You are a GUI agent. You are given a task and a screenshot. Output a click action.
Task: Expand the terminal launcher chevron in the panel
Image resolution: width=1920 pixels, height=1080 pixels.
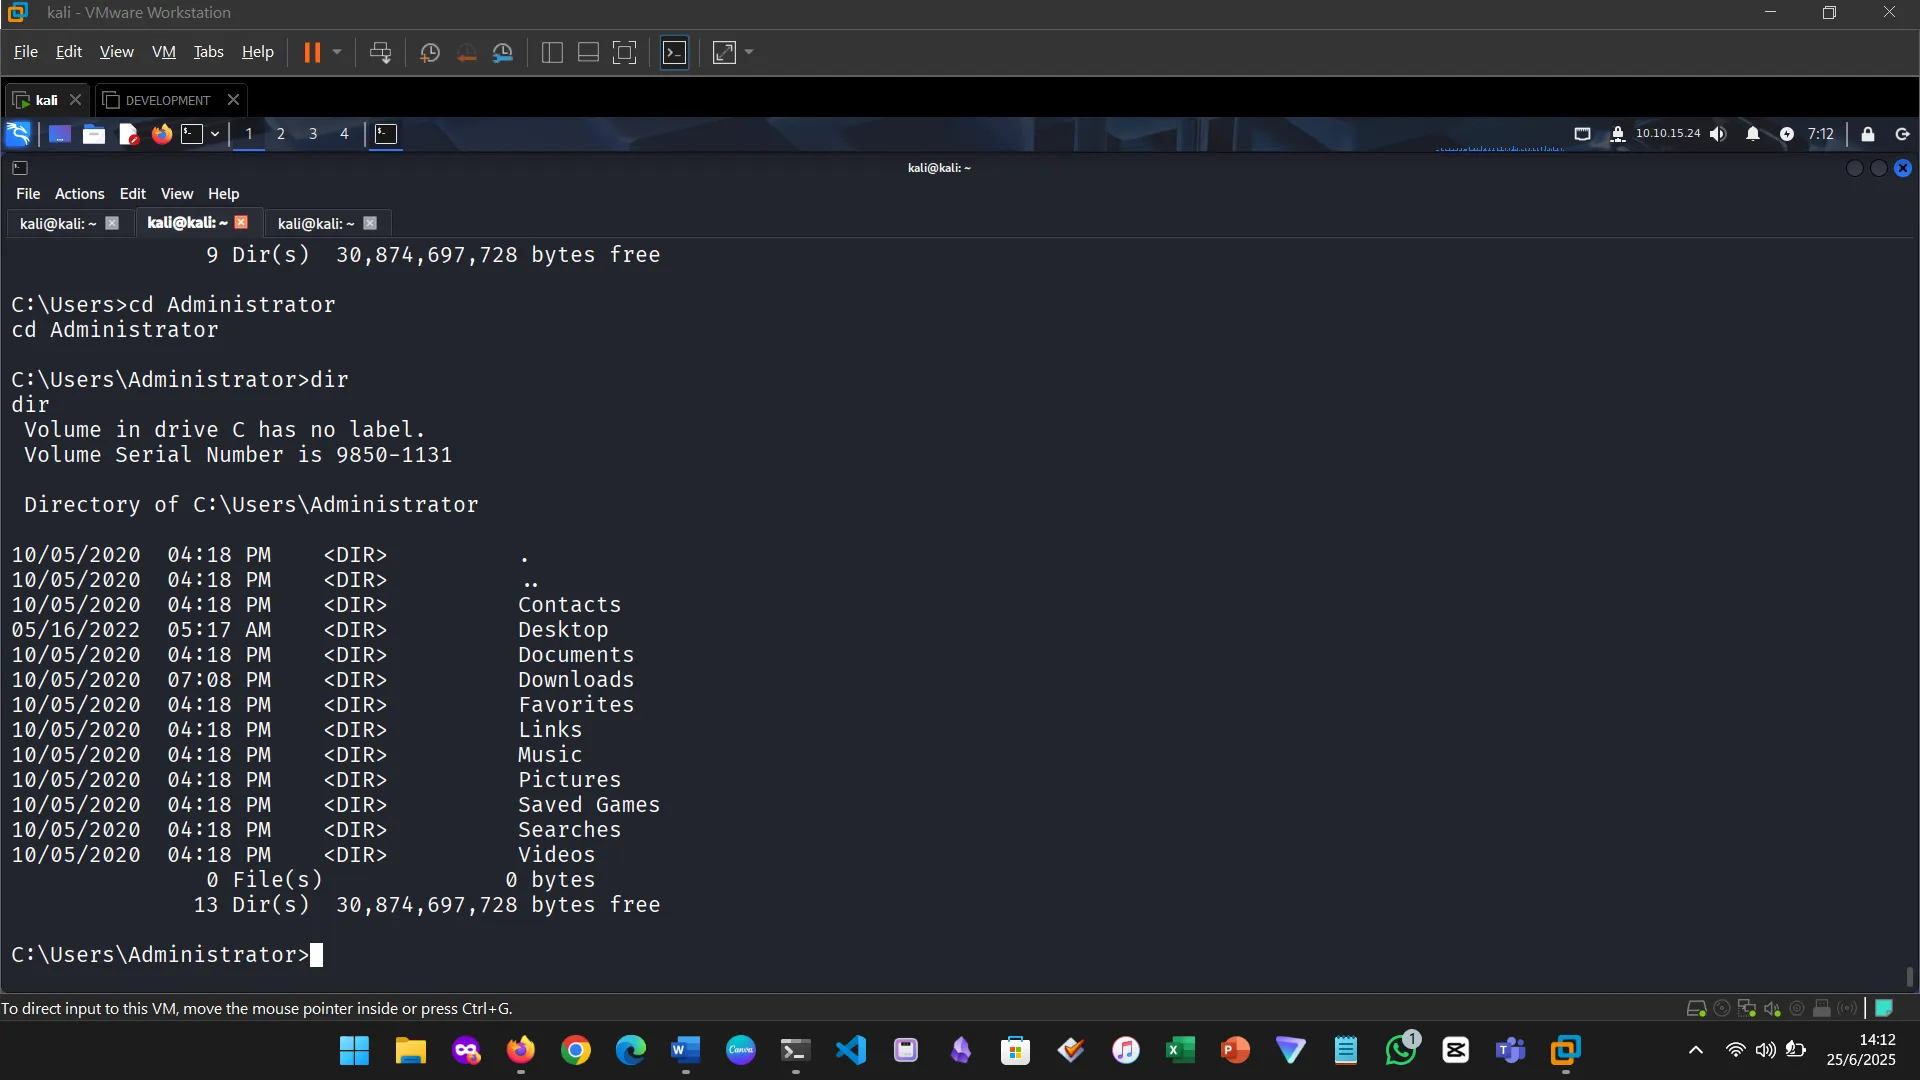(x=214, y=134)
